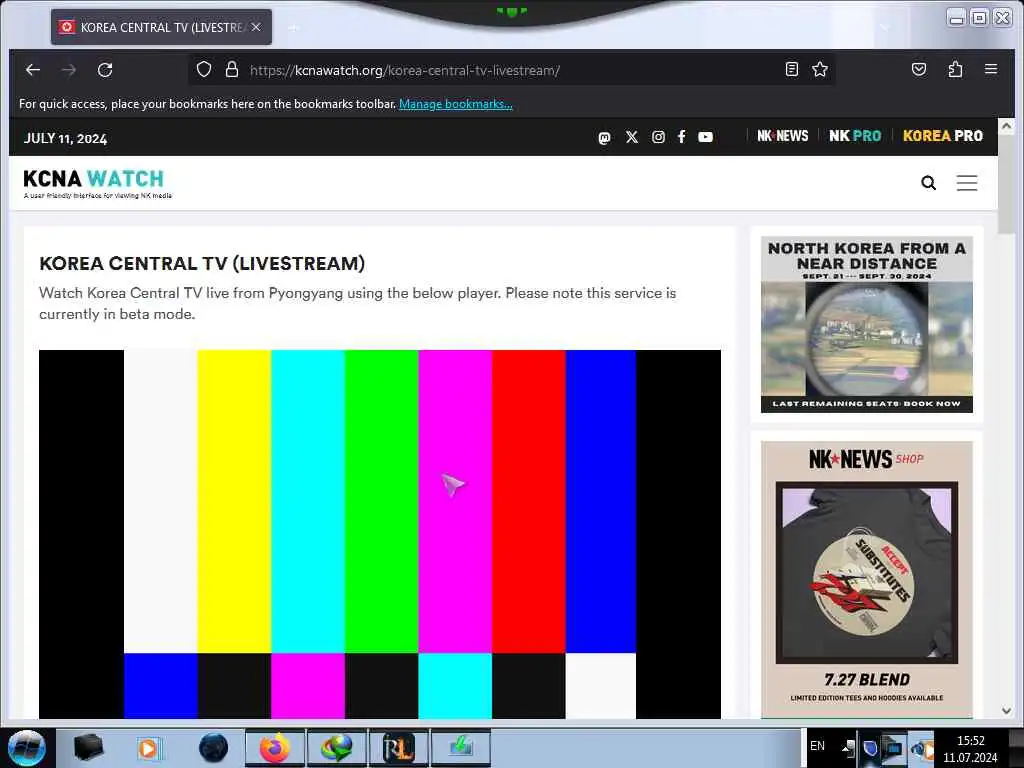Reload the current page
1024x768 pixels.
click(105, 70)
